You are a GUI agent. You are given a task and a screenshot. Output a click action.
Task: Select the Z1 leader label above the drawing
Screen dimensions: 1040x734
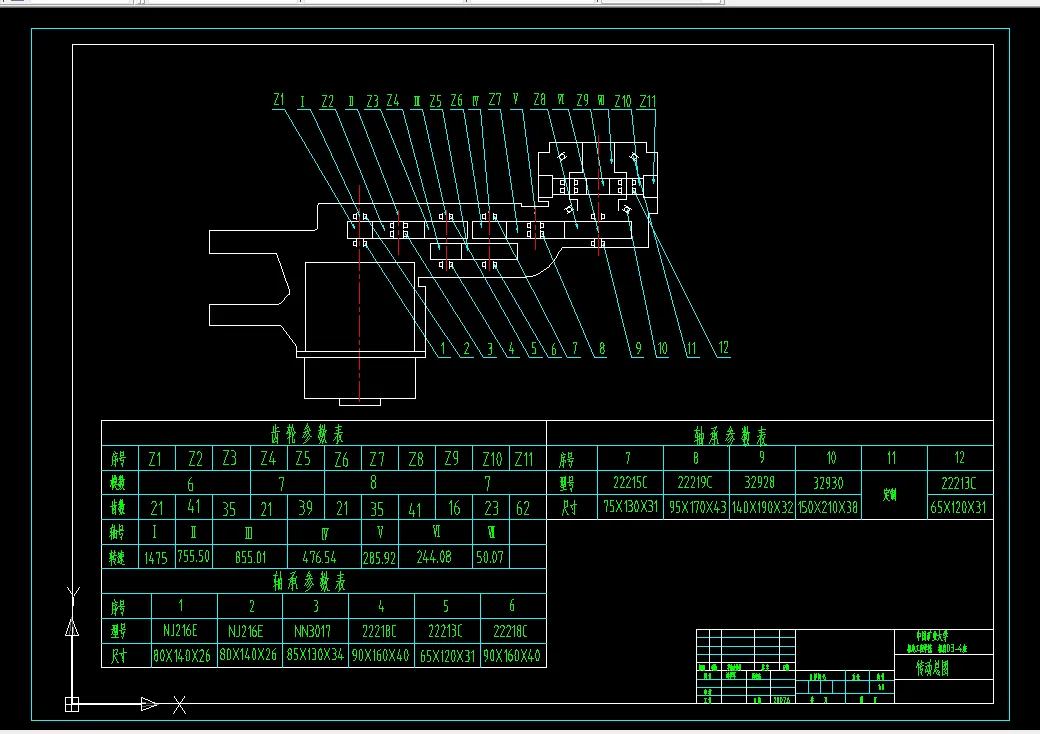[279, 99]
